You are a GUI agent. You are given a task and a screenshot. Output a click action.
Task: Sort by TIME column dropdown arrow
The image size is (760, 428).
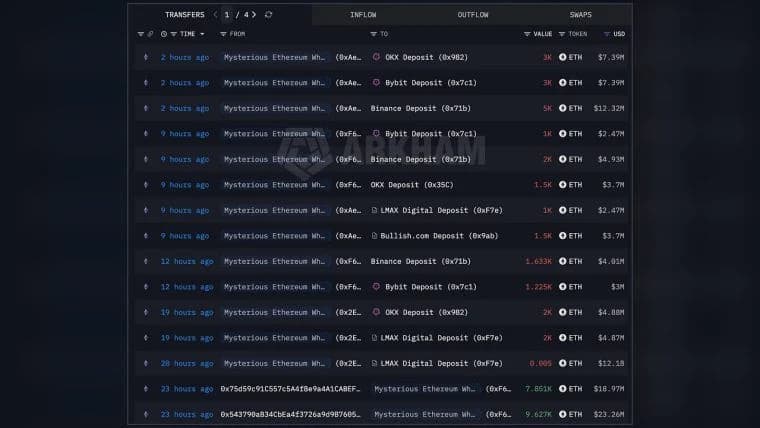click(202, 34)
